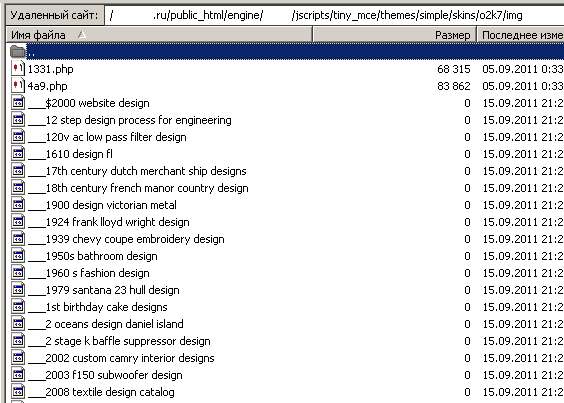Image resolution: width=564 pixels, height=403 pixels.
Task: Sort by Последнее изменение column header
Action: (520, 35)
